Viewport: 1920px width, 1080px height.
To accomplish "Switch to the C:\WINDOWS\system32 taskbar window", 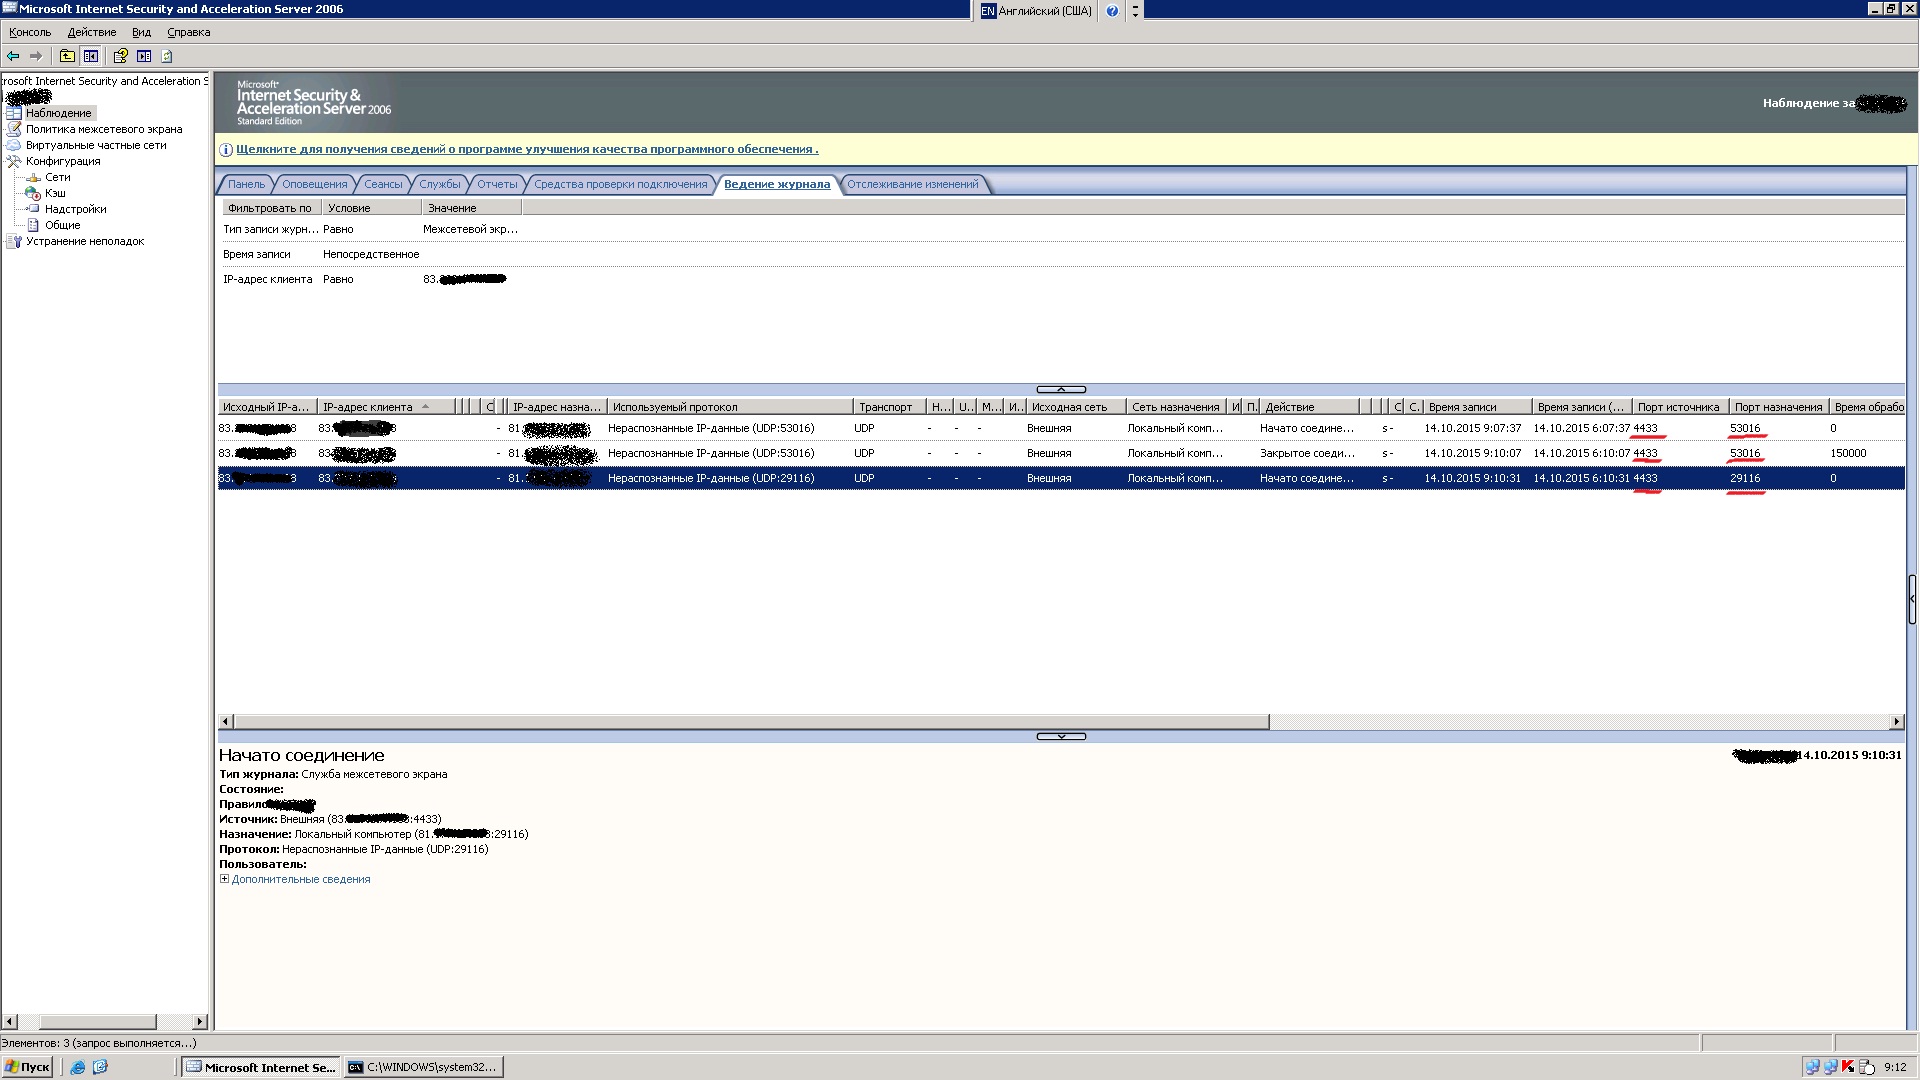I will [x=422, y=1067].
